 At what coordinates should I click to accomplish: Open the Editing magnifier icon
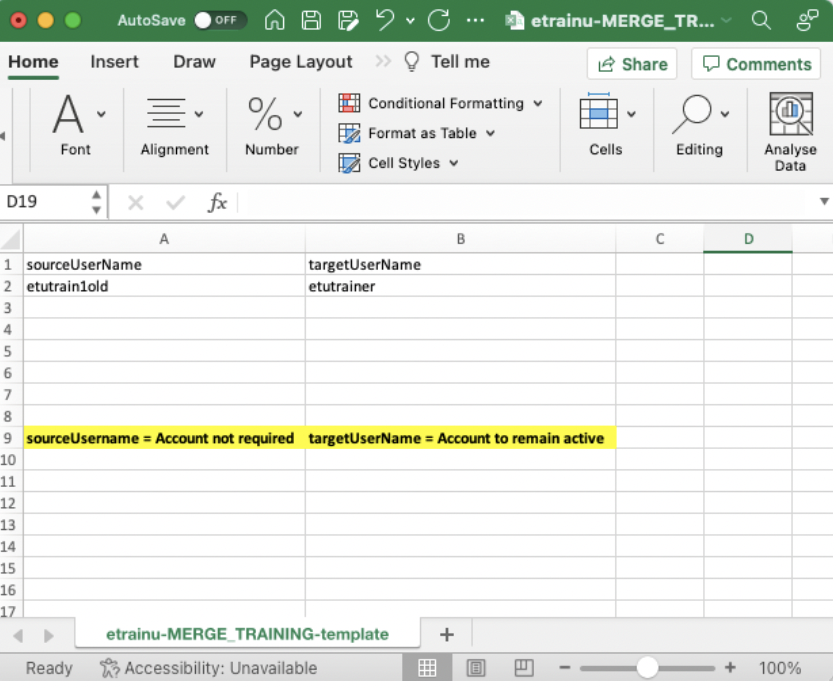click(x=692, y=114)
